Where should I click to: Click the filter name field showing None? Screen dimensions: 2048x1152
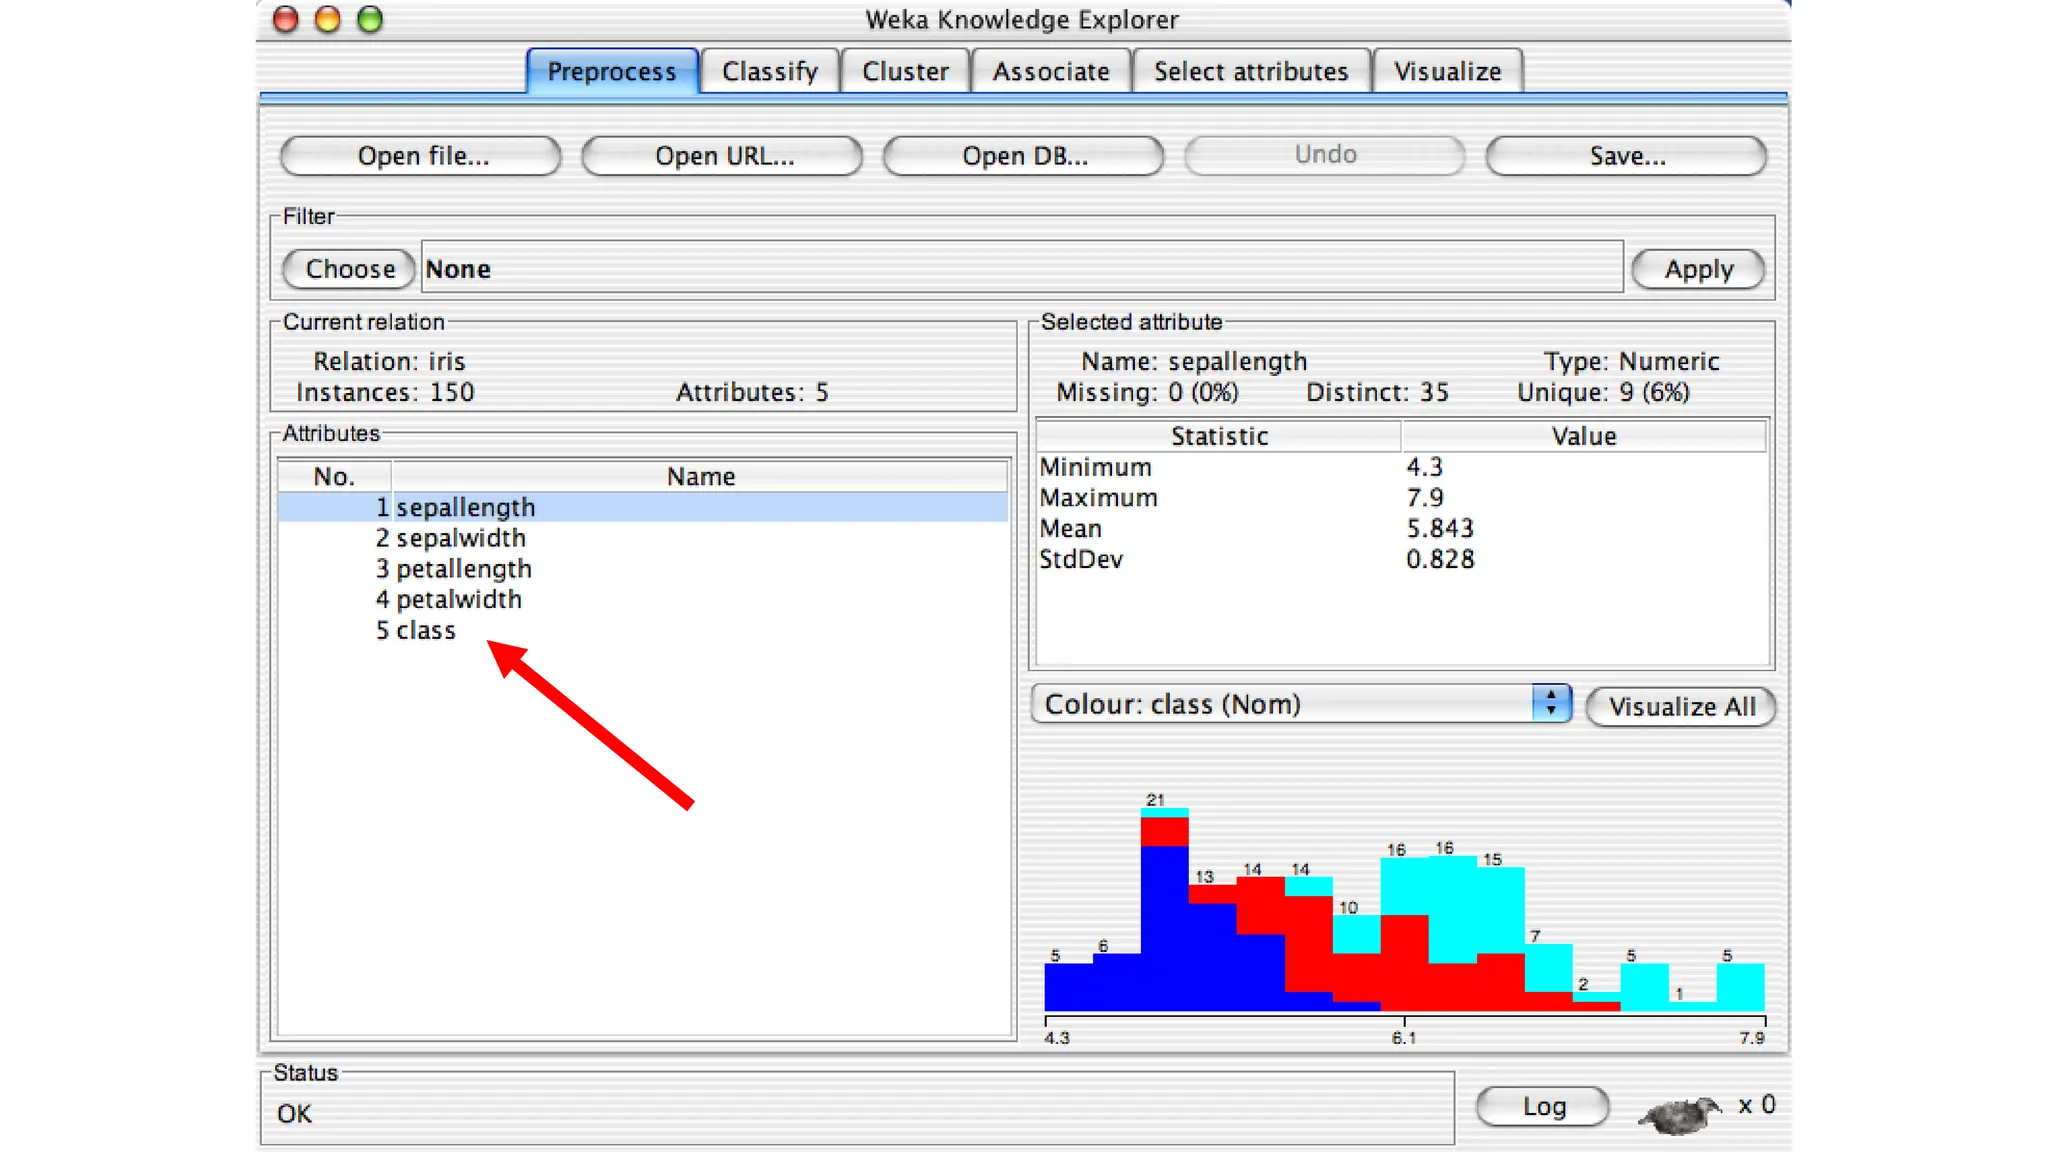[x=1020, y=269]
